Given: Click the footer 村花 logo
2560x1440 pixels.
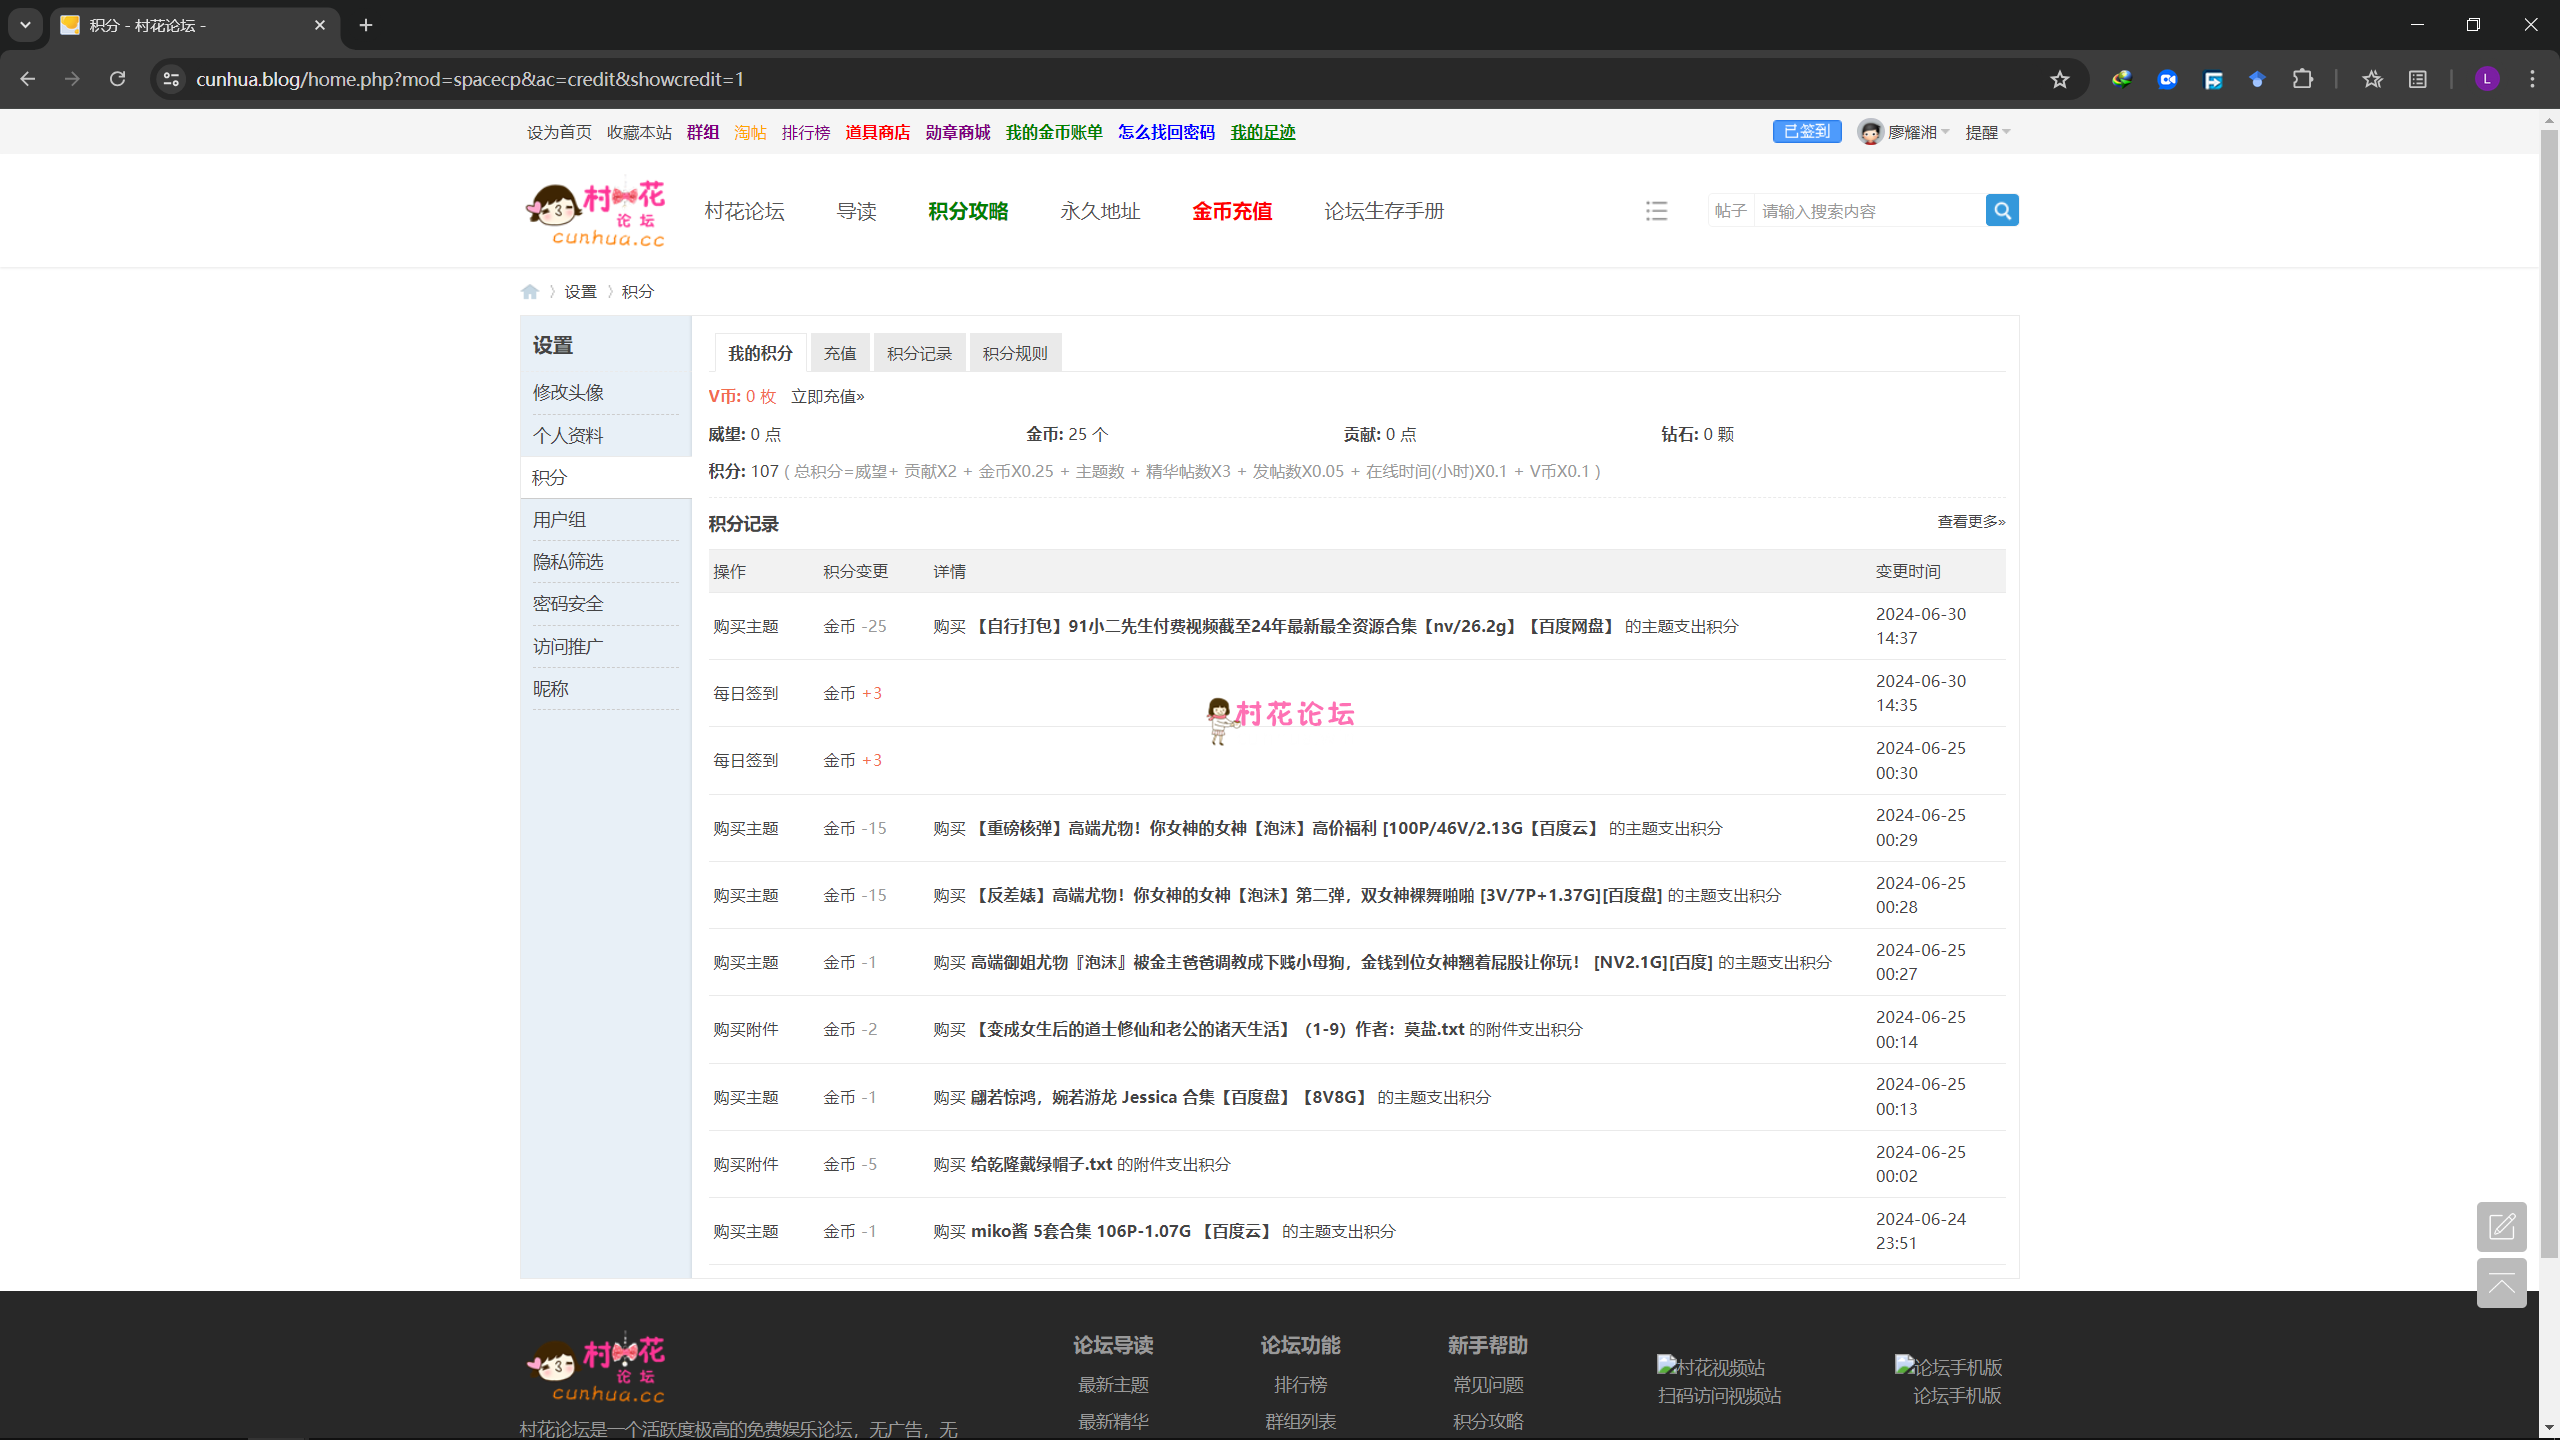Looking at the screenshot, I should [596, 1368].
